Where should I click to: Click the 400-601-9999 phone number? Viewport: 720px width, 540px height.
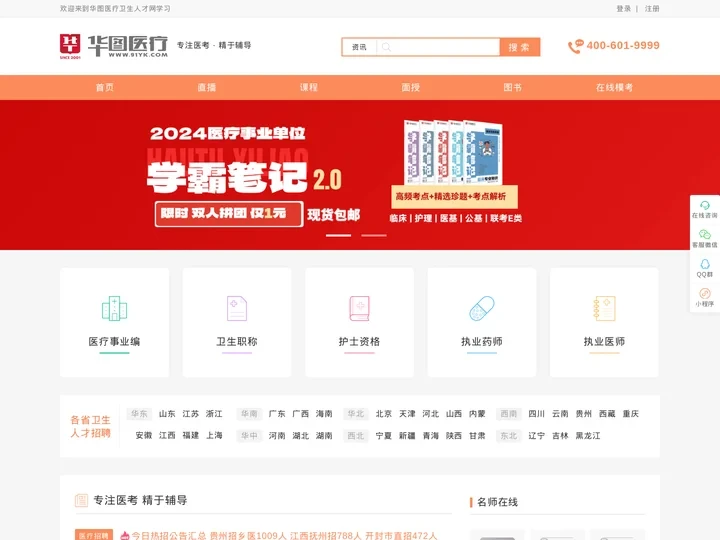(623, 45)
